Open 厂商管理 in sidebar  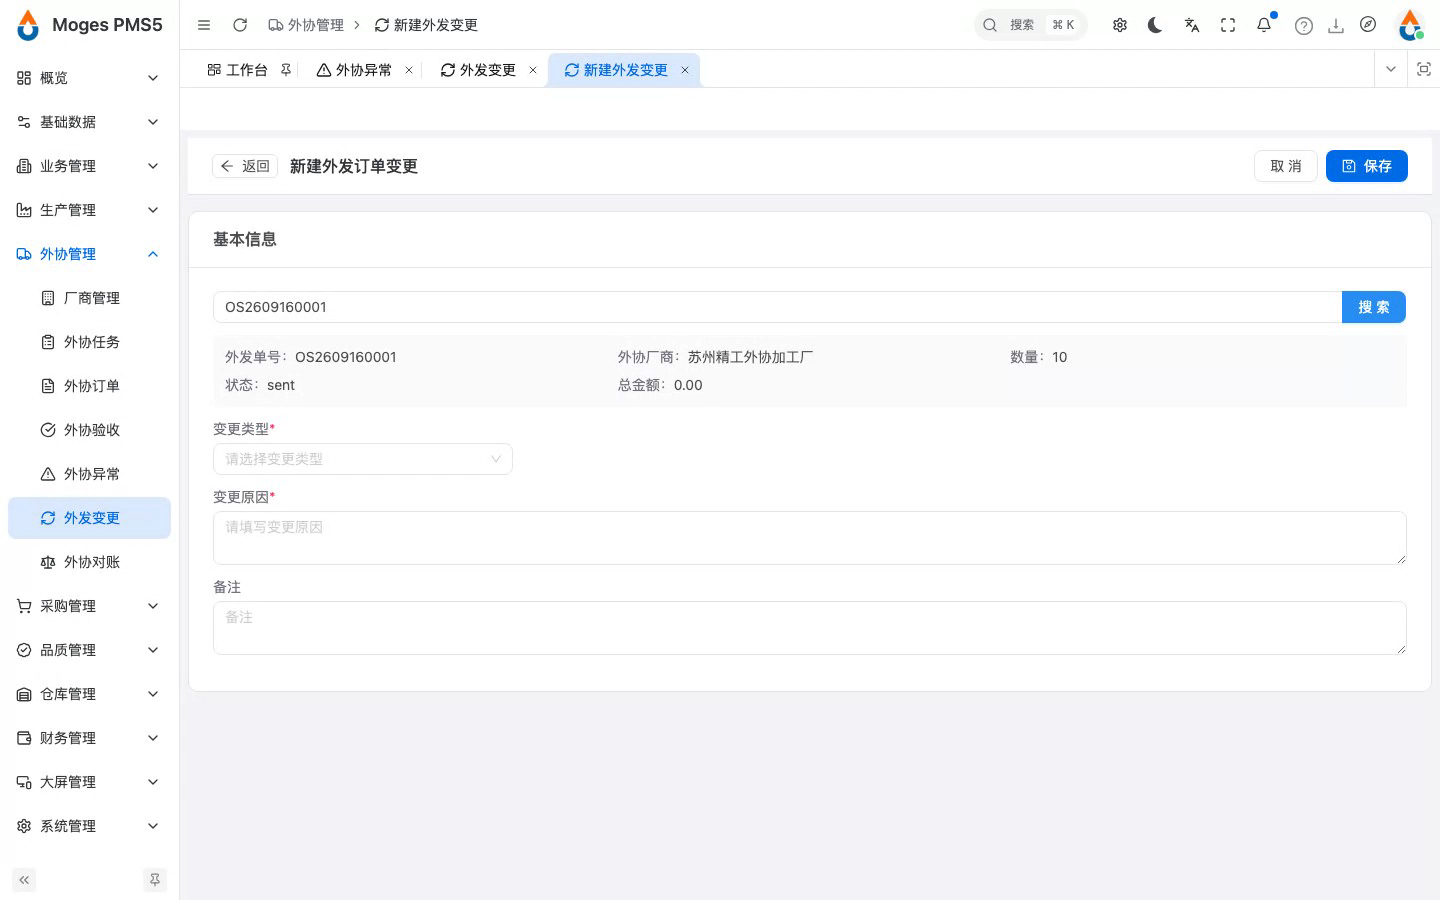(89, 298)
